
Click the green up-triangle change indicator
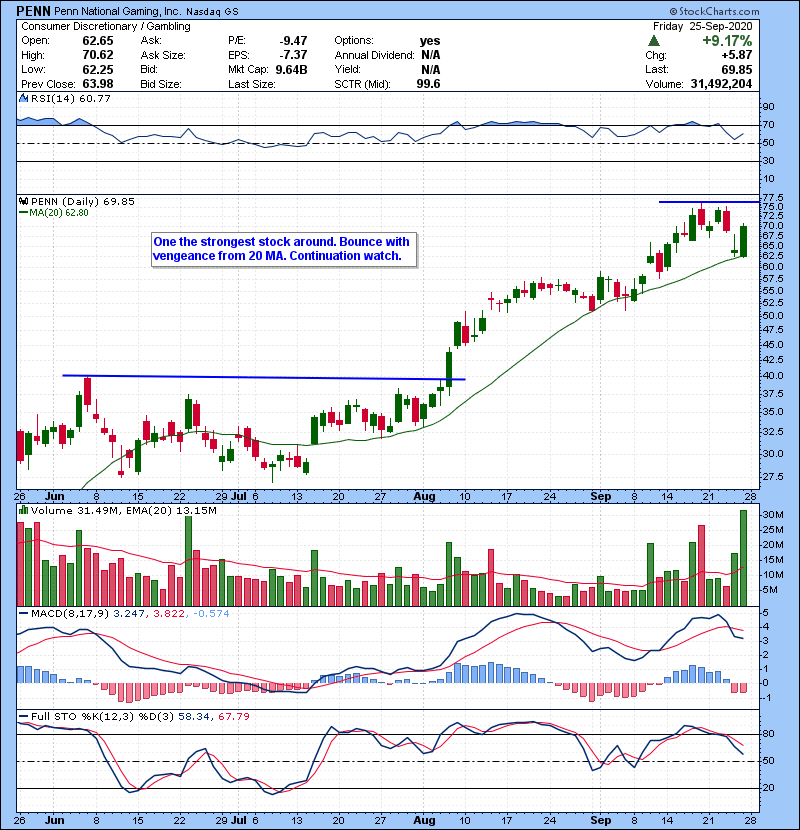(x=654, y=40)
